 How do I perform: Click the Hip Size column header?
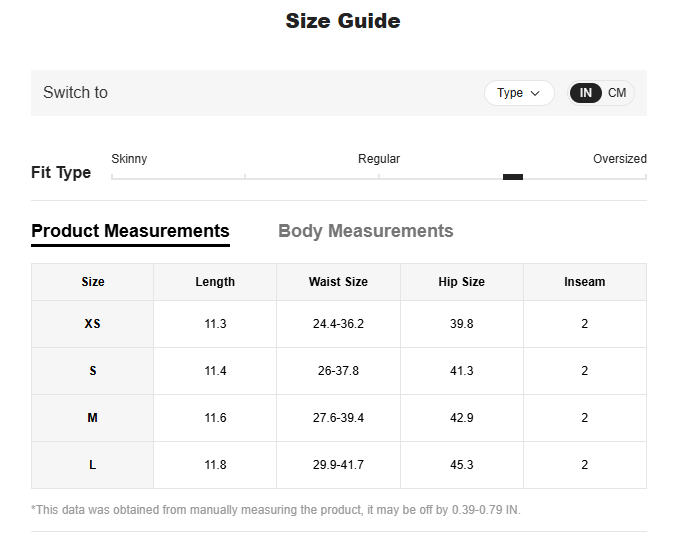click(x=461, y=282)
